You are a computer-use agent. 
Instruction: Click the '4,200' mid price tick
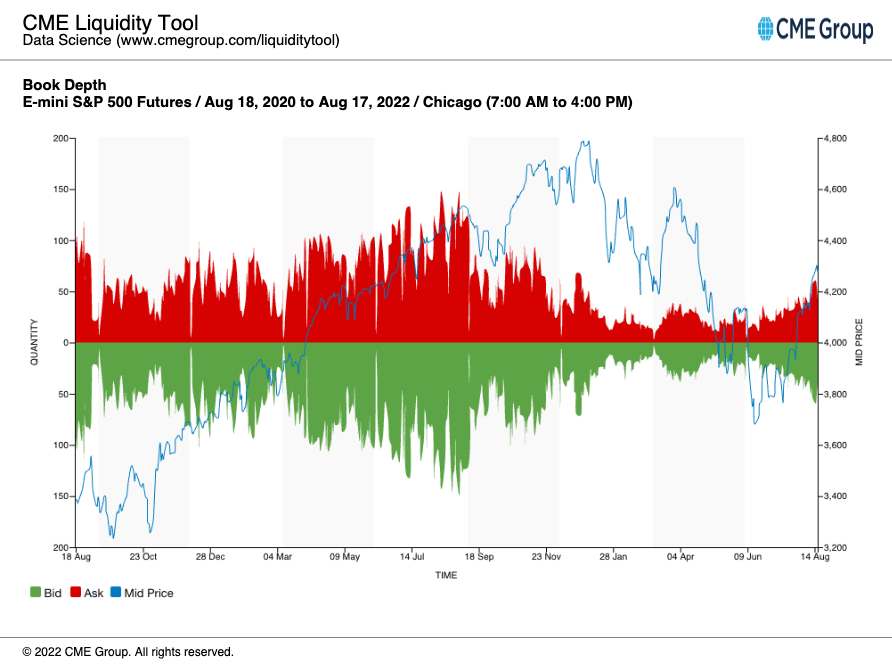(x=835, y=292)
